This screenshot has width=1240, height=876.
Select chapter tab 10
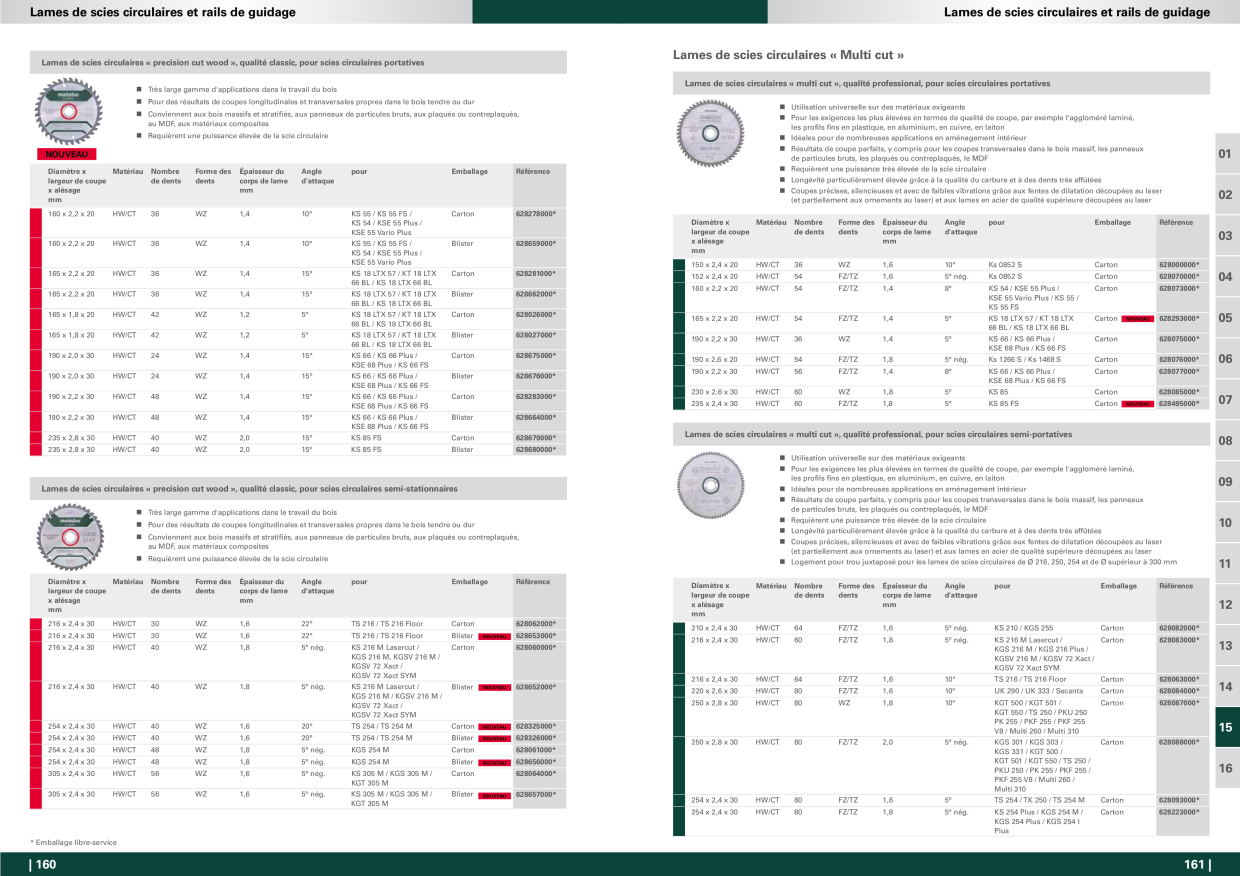click(1226, 523)
